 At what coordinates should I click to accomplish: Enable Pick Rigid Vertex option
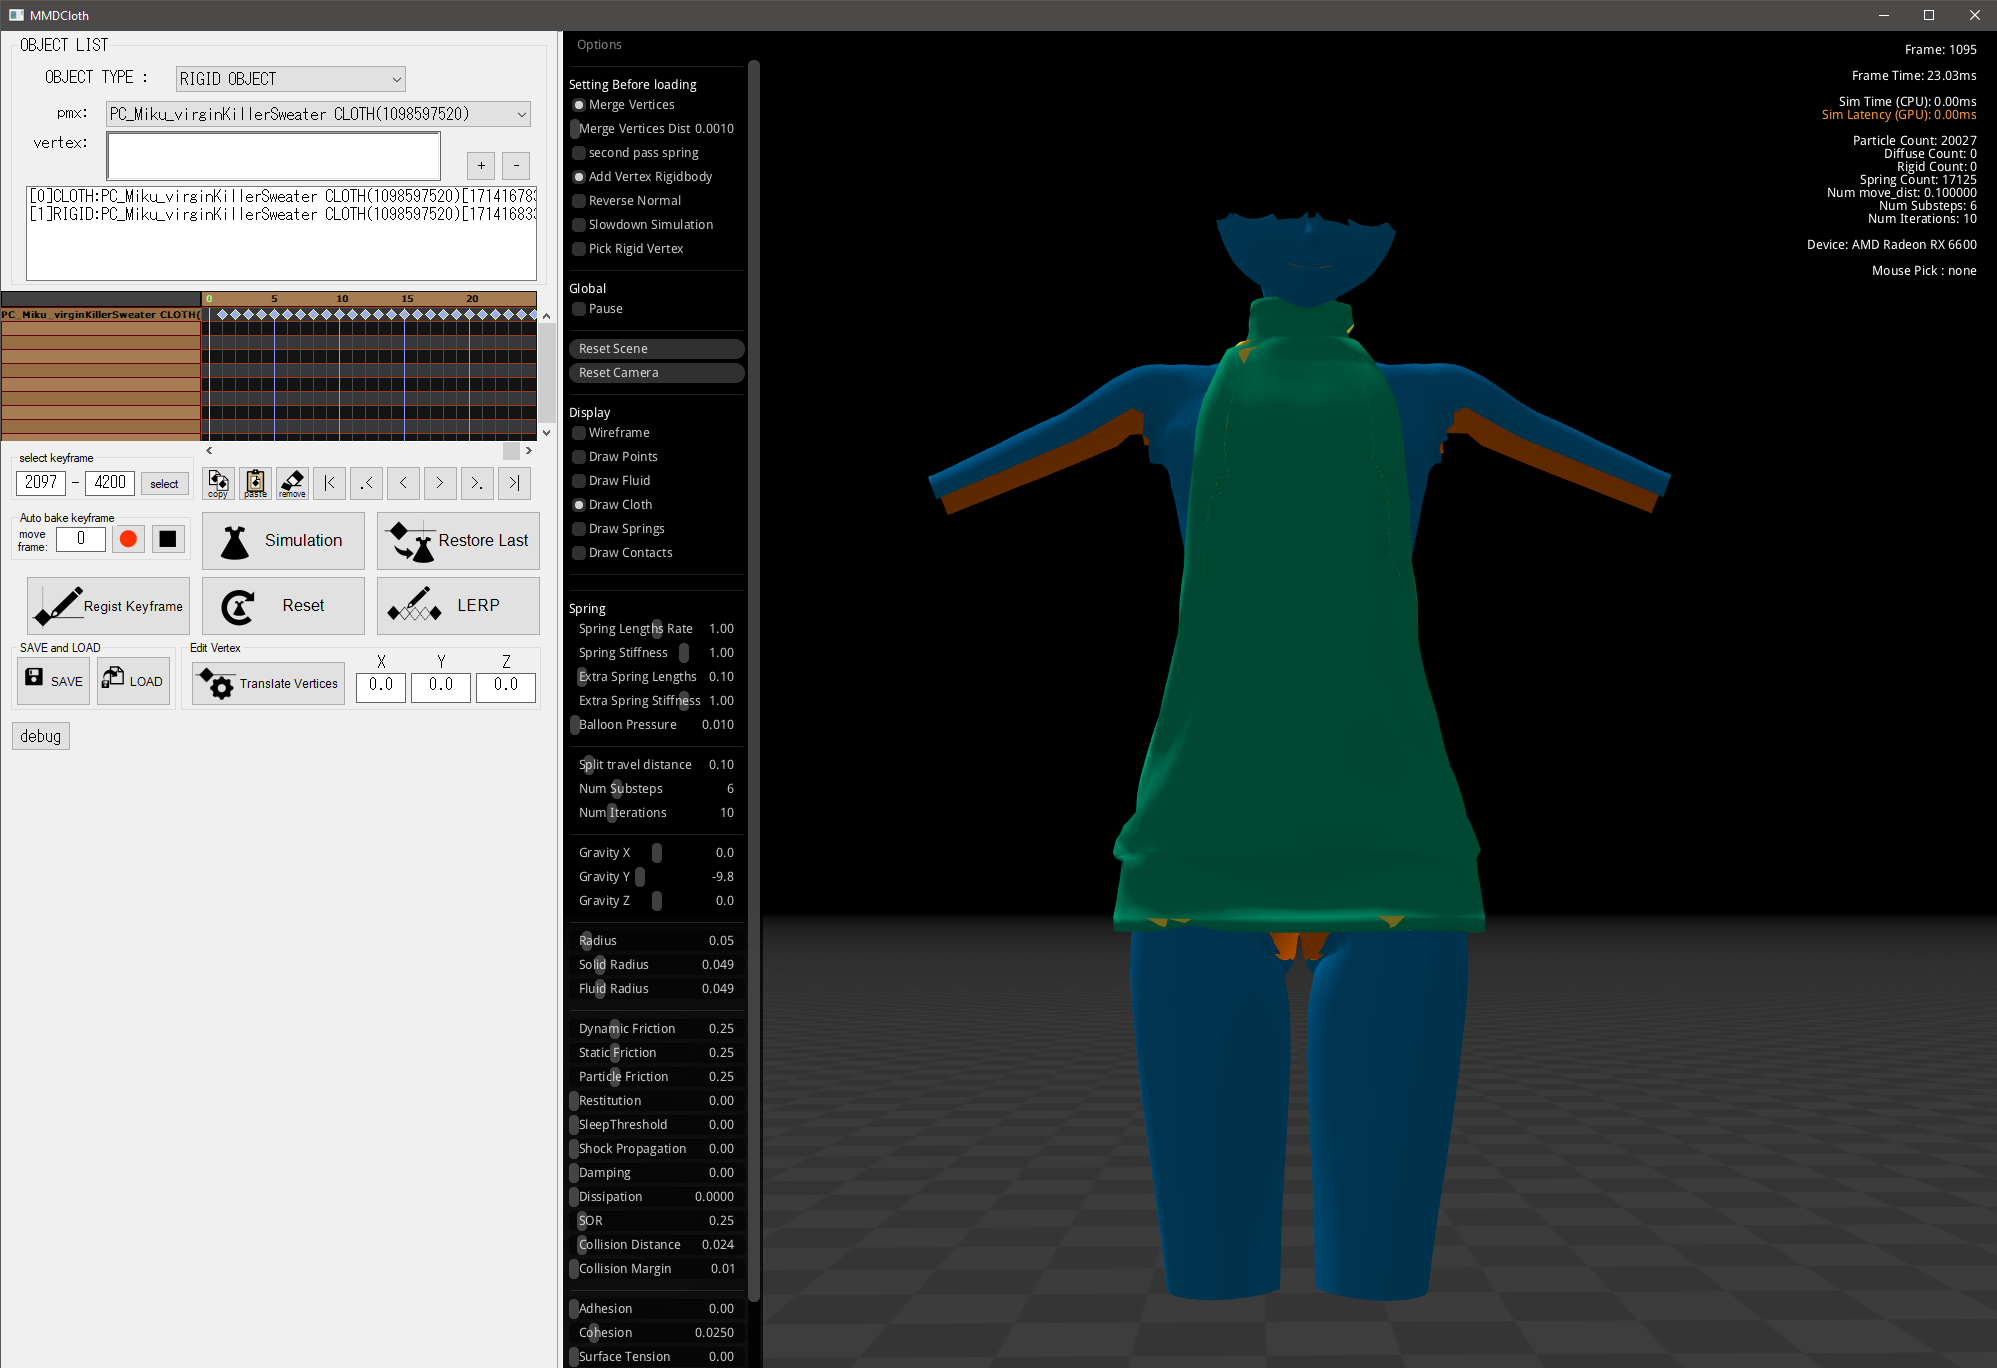(x=579, y=249)
